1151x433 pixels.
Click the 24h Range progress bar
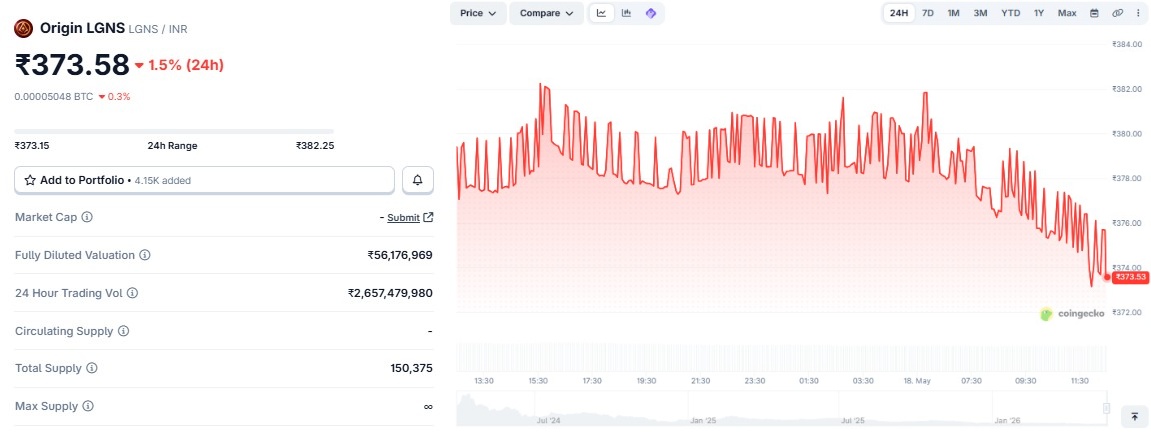point(174,131)
